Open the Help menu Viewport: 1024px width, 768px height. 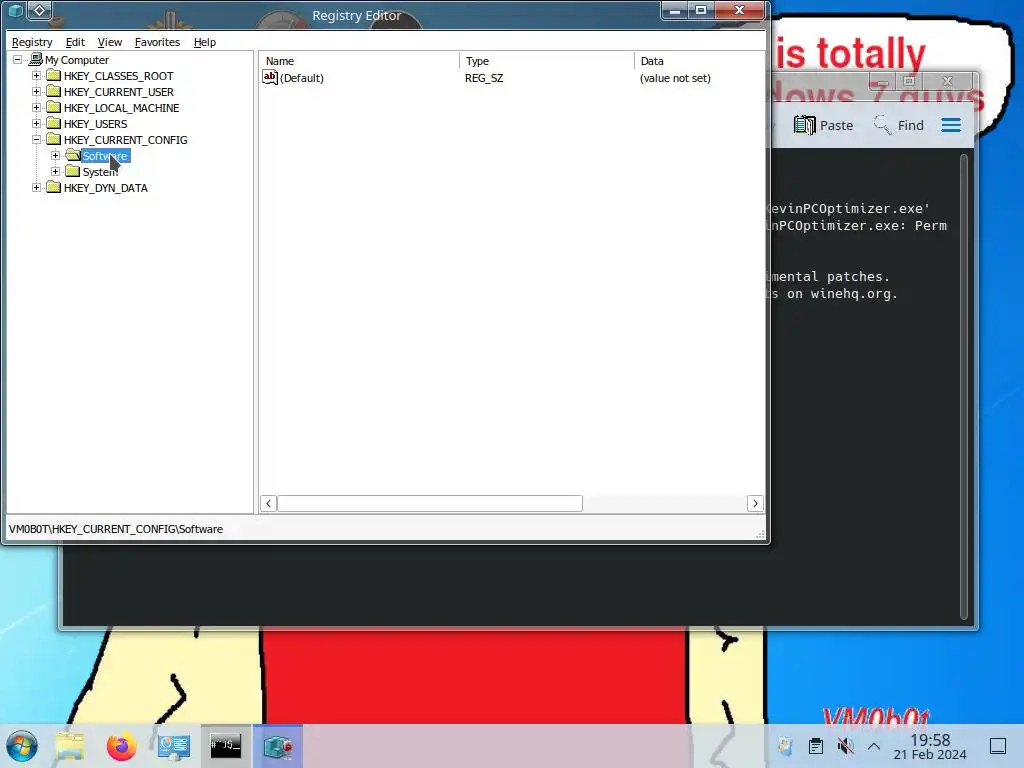point(204,42)
